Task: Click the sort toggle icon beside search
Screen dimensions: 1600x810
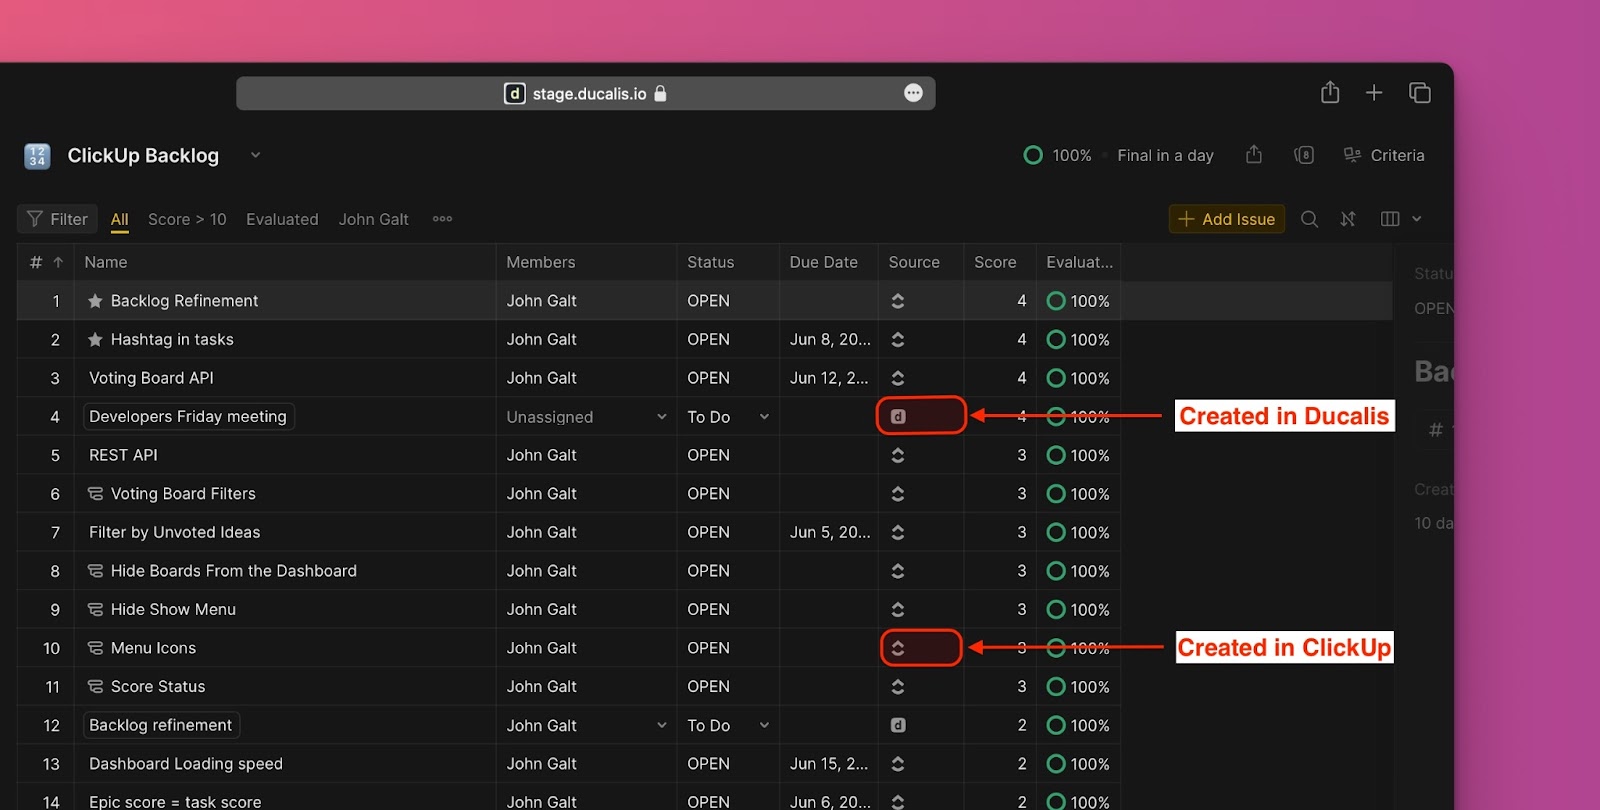Action: point(1348,219)
